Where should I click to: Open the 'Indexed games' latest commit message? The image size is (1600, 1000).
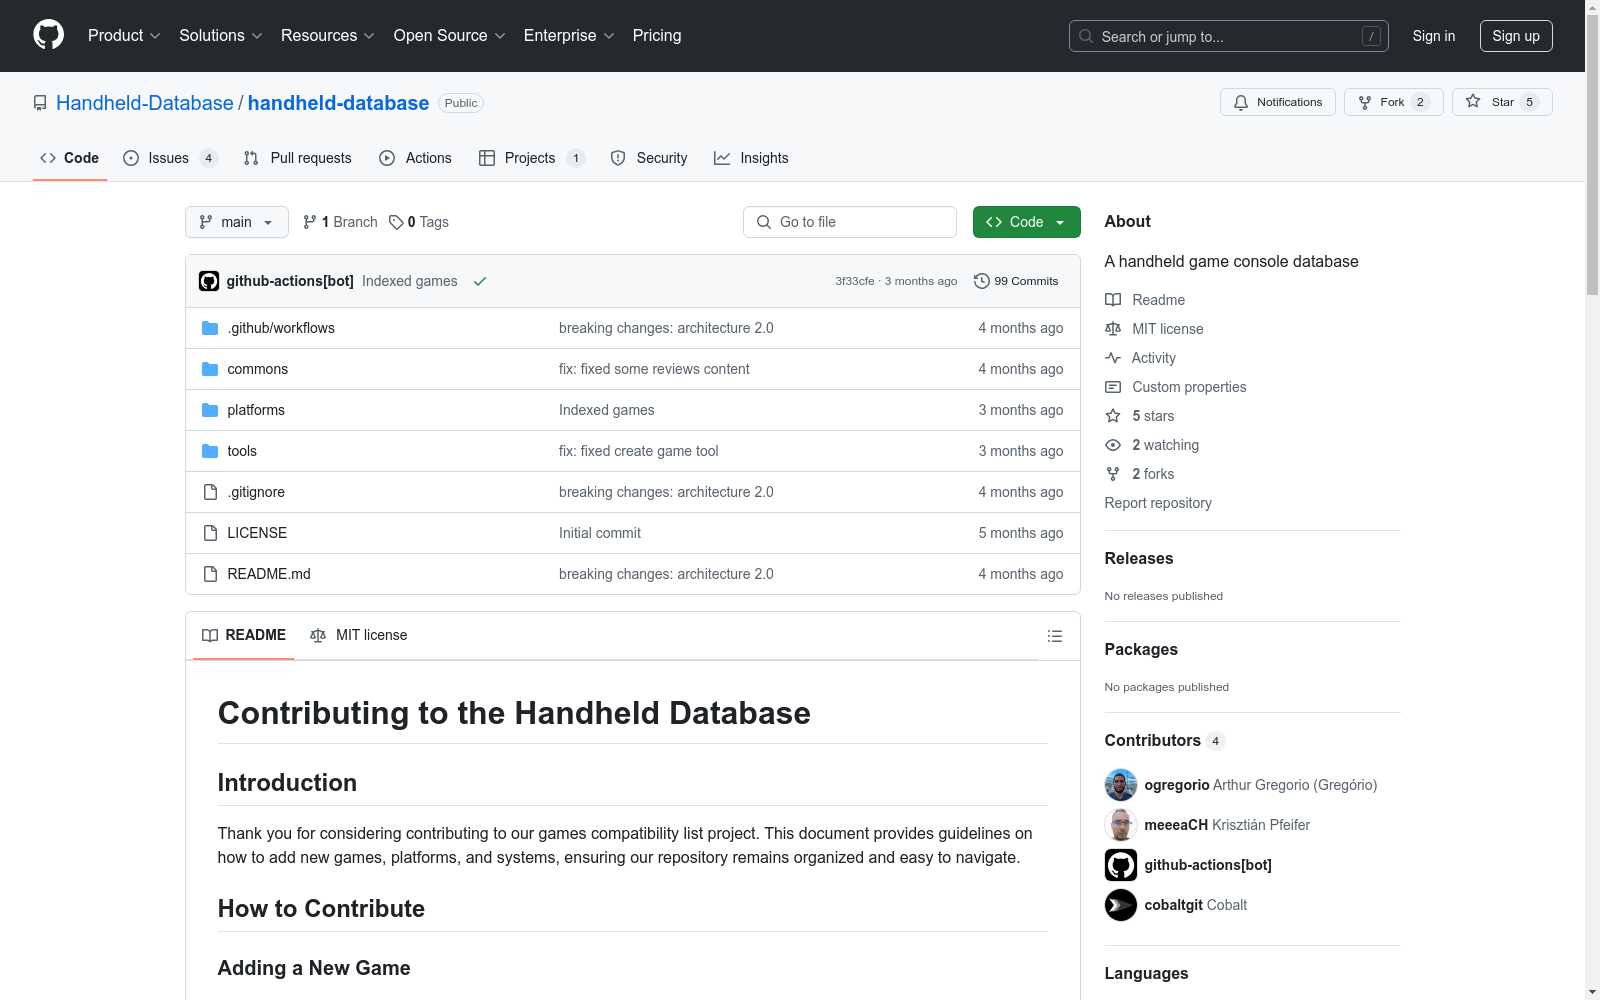coord(410,281)
